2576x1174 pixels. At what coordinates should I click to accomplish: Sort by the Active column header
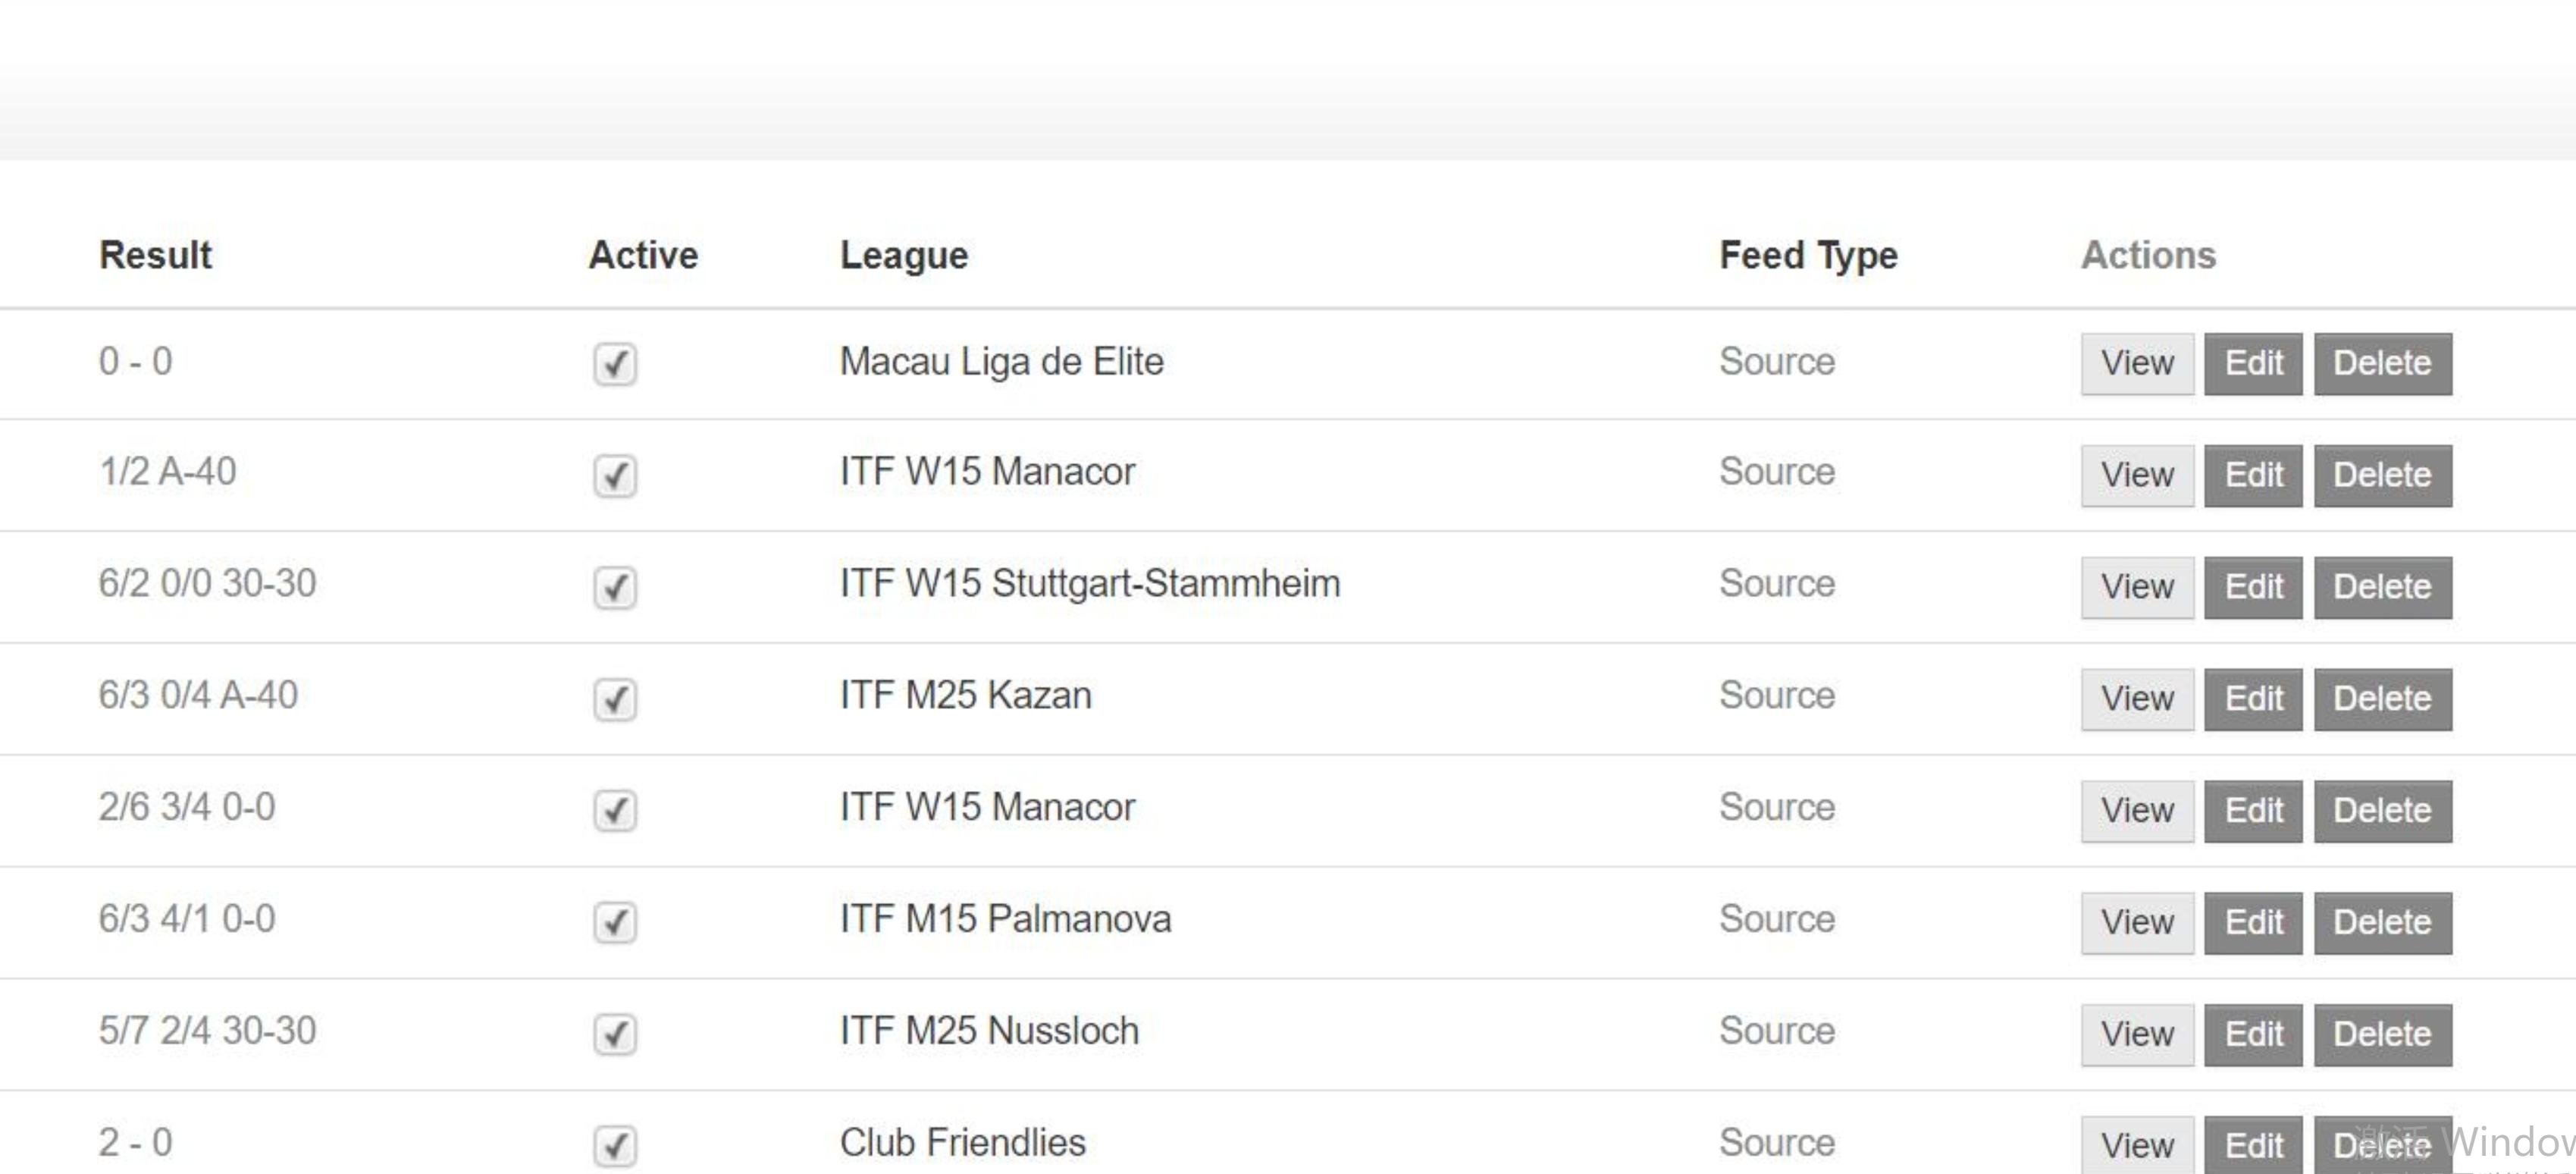click(x=643, y=255)
